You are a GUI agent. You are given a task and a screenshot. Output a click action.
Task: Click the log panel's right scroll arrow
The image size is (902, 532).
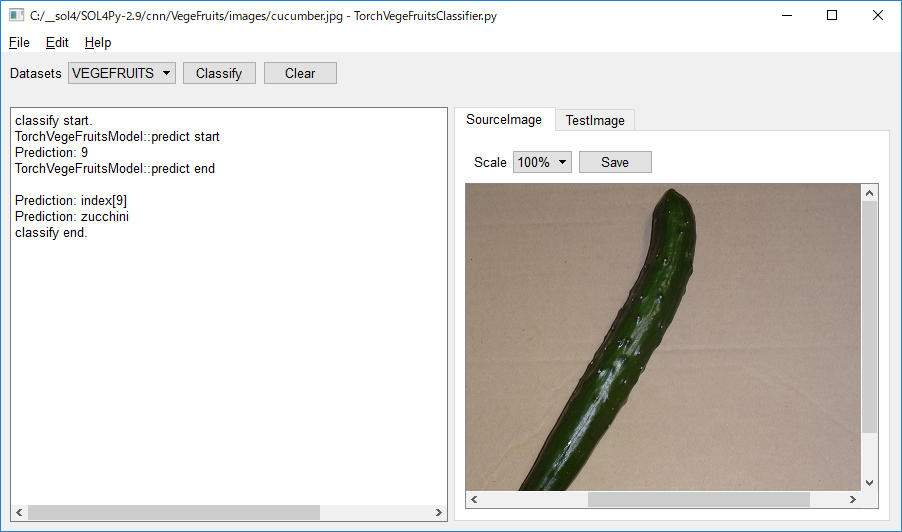click(438, 512)
